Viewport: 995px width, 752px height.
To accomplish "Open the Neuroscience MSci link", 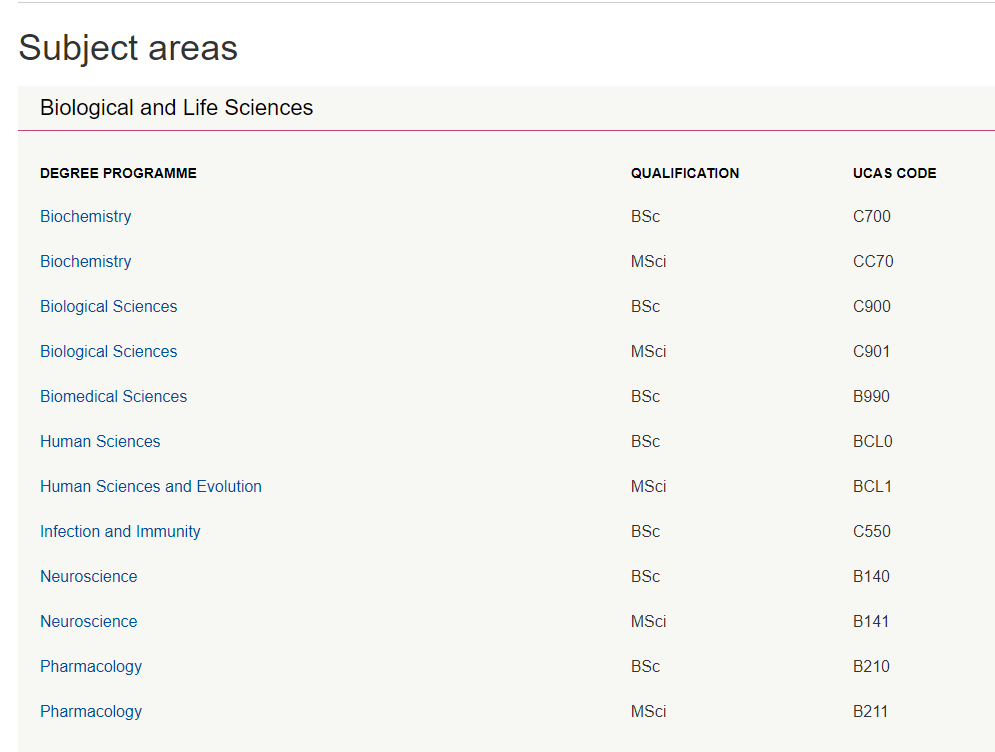I will coord(89,622).
